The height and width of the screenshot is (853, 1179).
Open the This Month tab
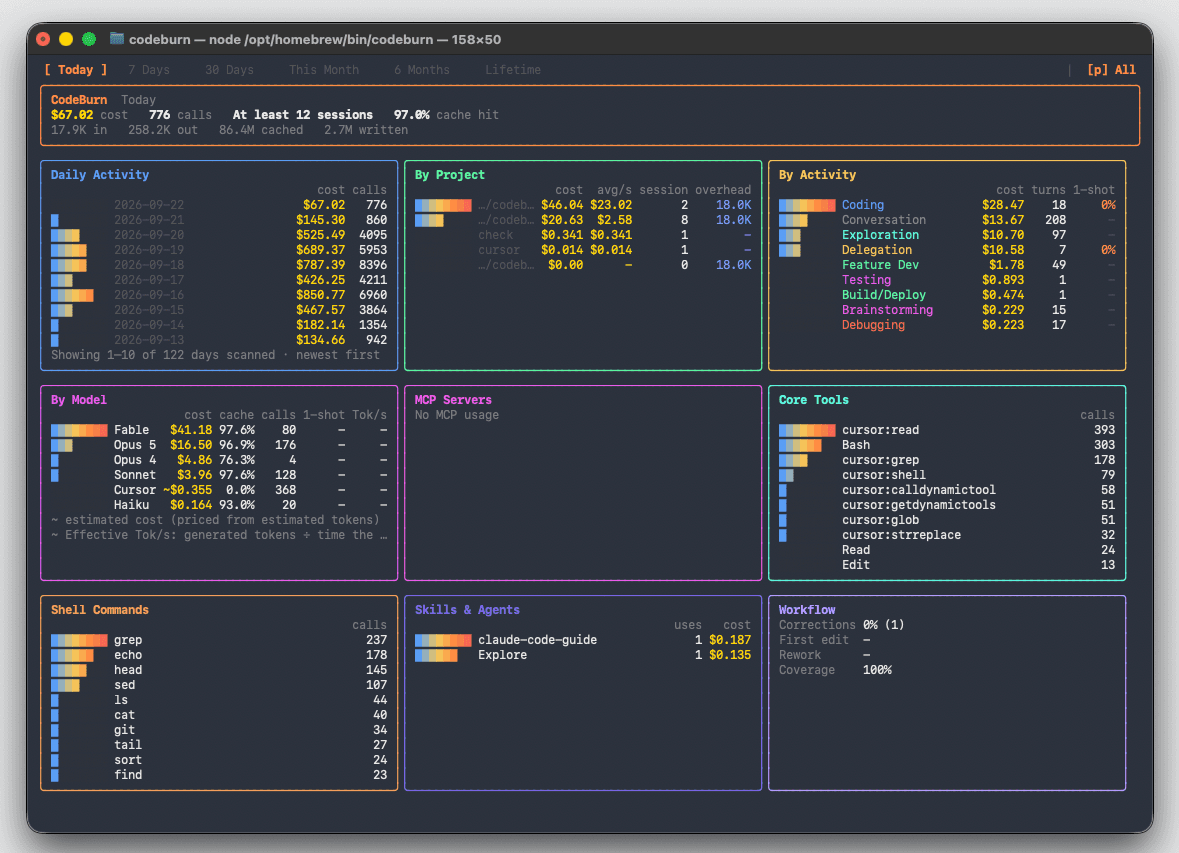pyautogui.click(x=324, y=70)
